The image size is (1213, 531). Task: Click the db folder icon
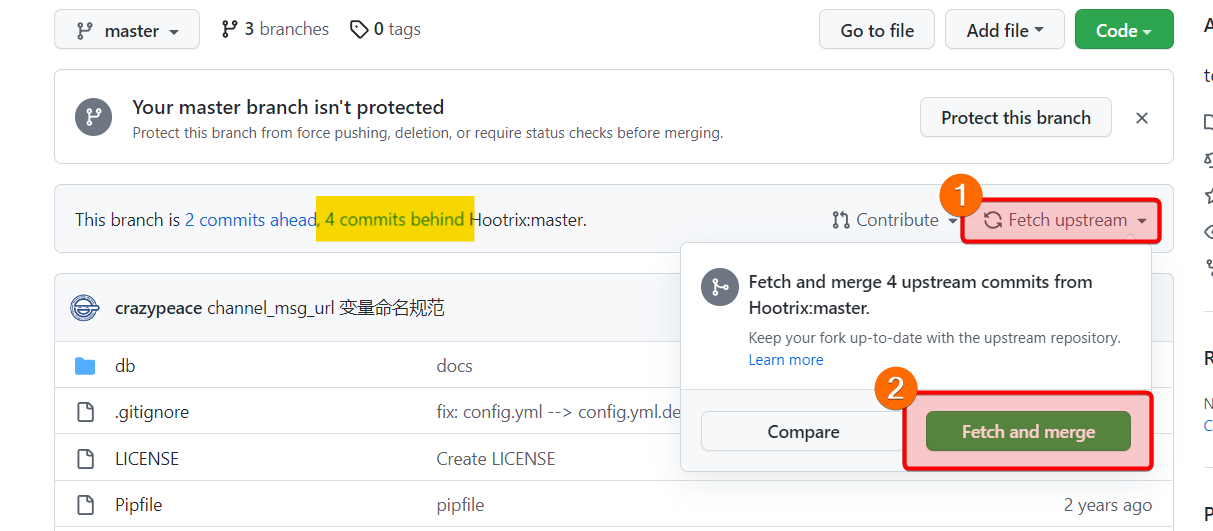coord(85,366)
